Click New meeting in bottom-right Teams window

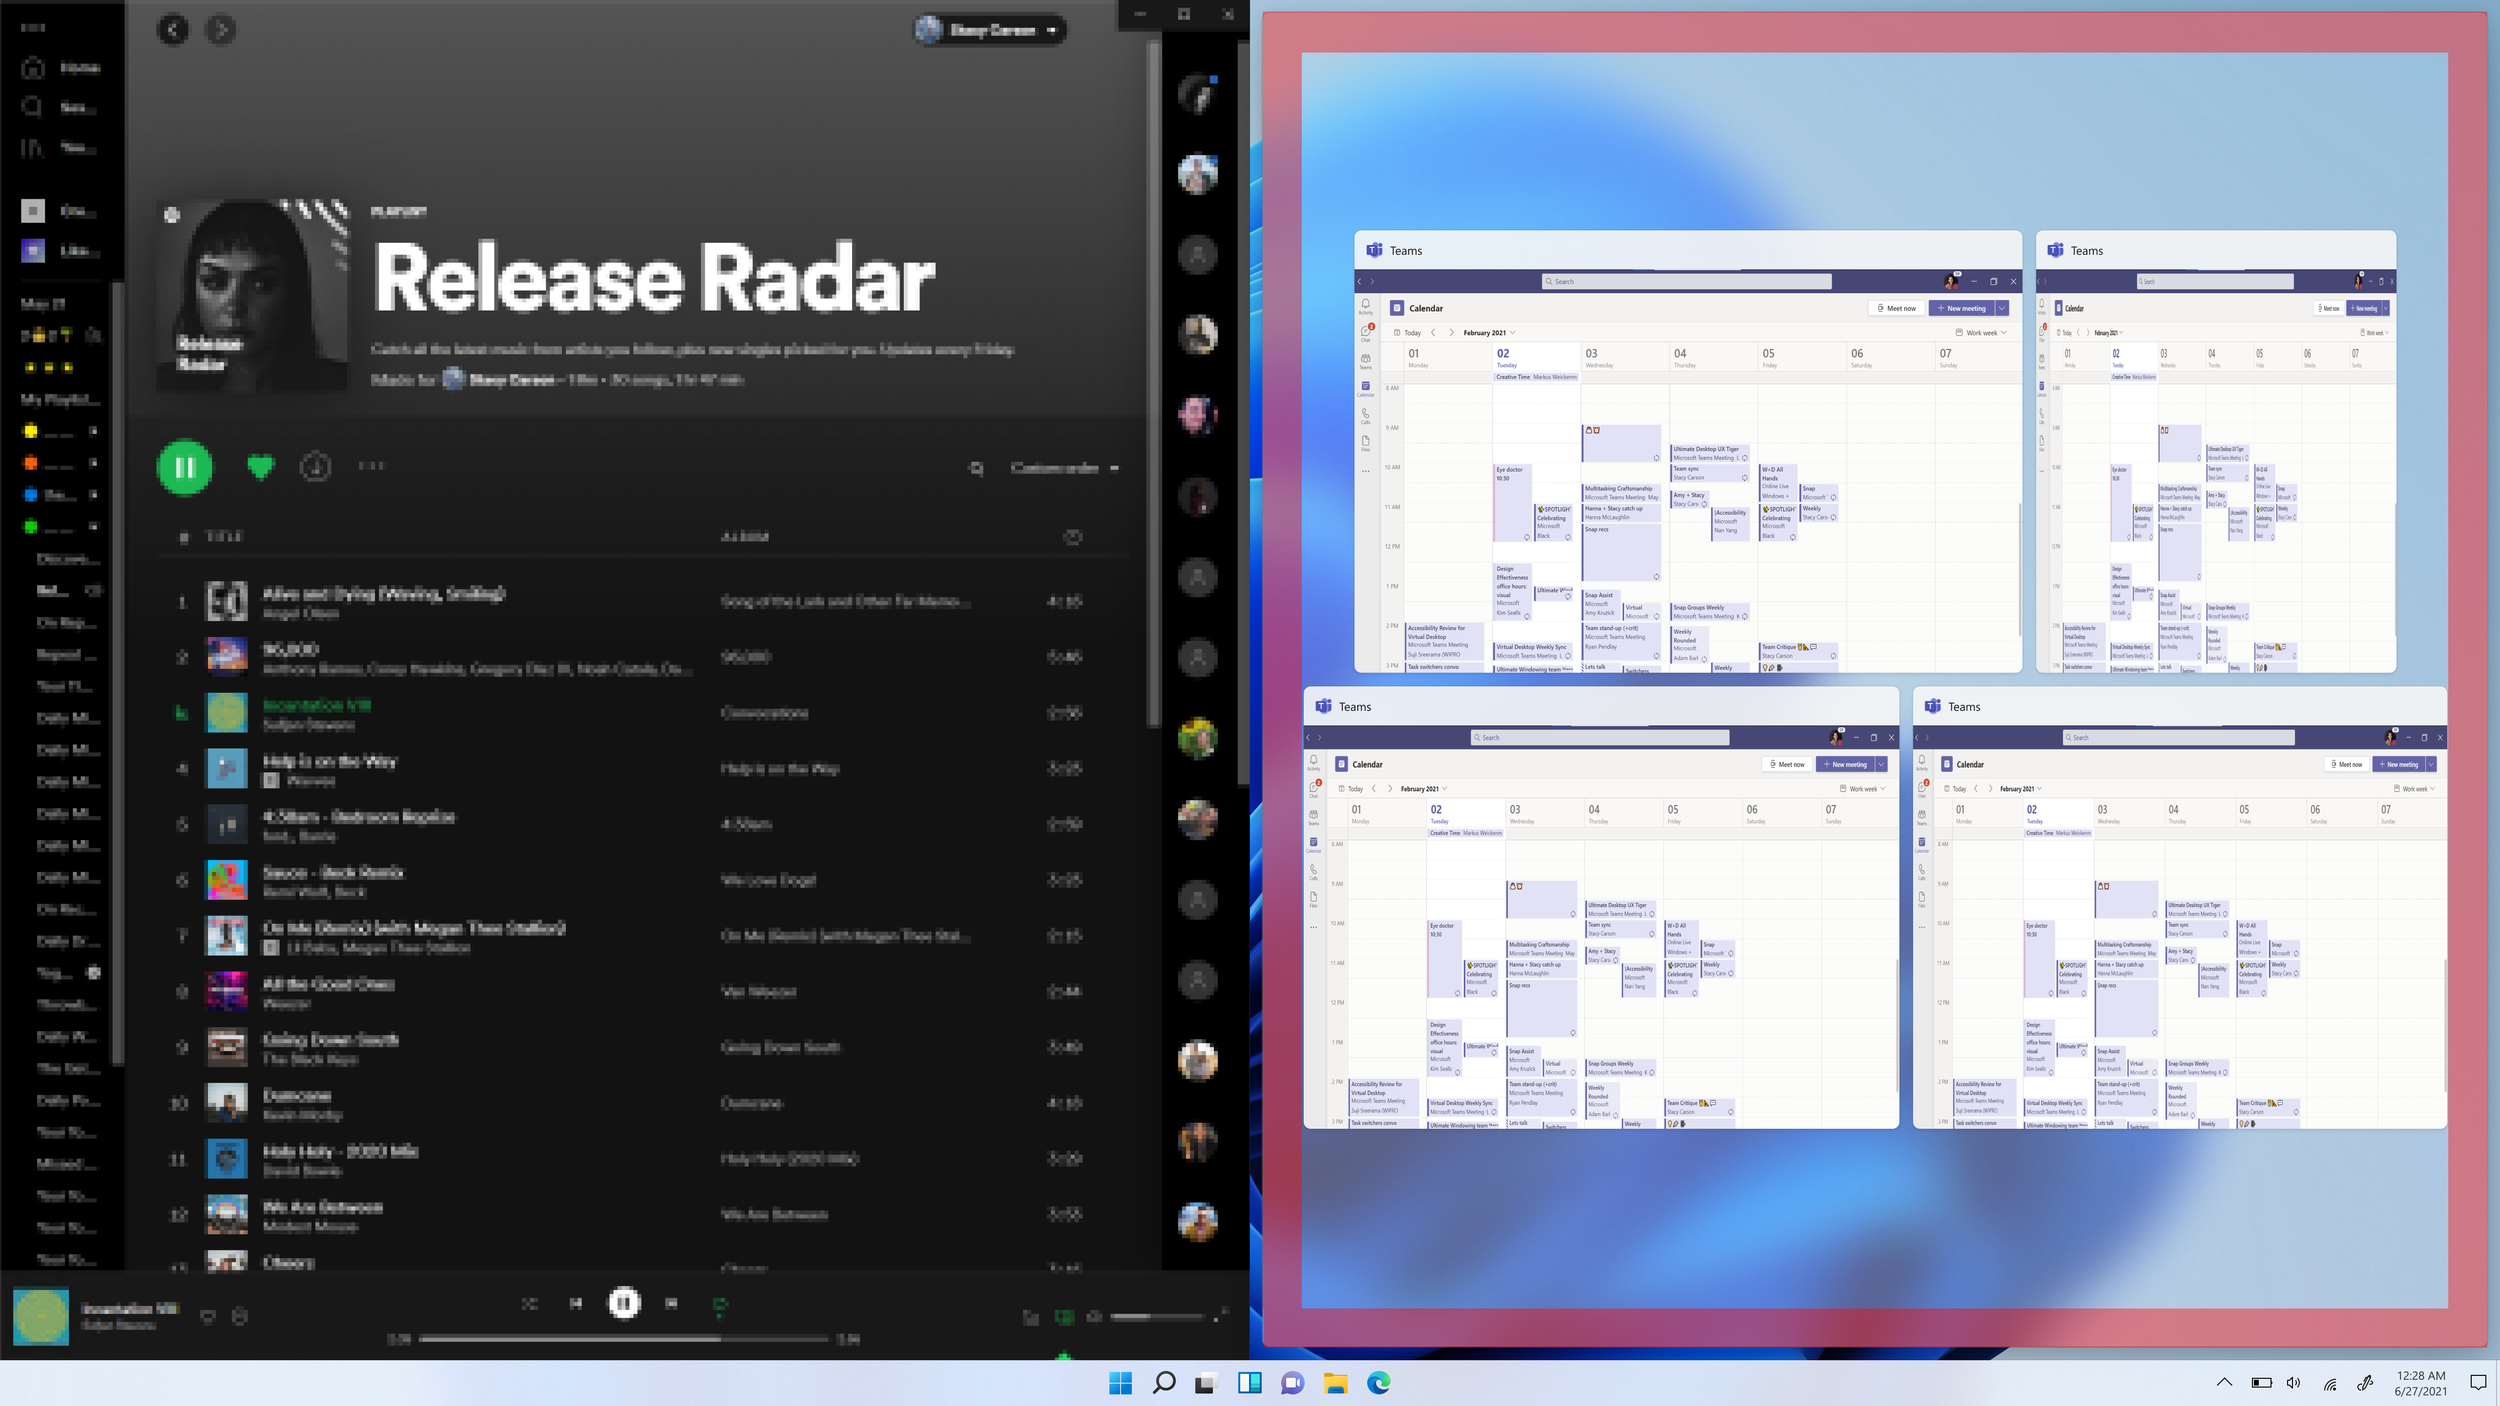tap(2397, 764)
